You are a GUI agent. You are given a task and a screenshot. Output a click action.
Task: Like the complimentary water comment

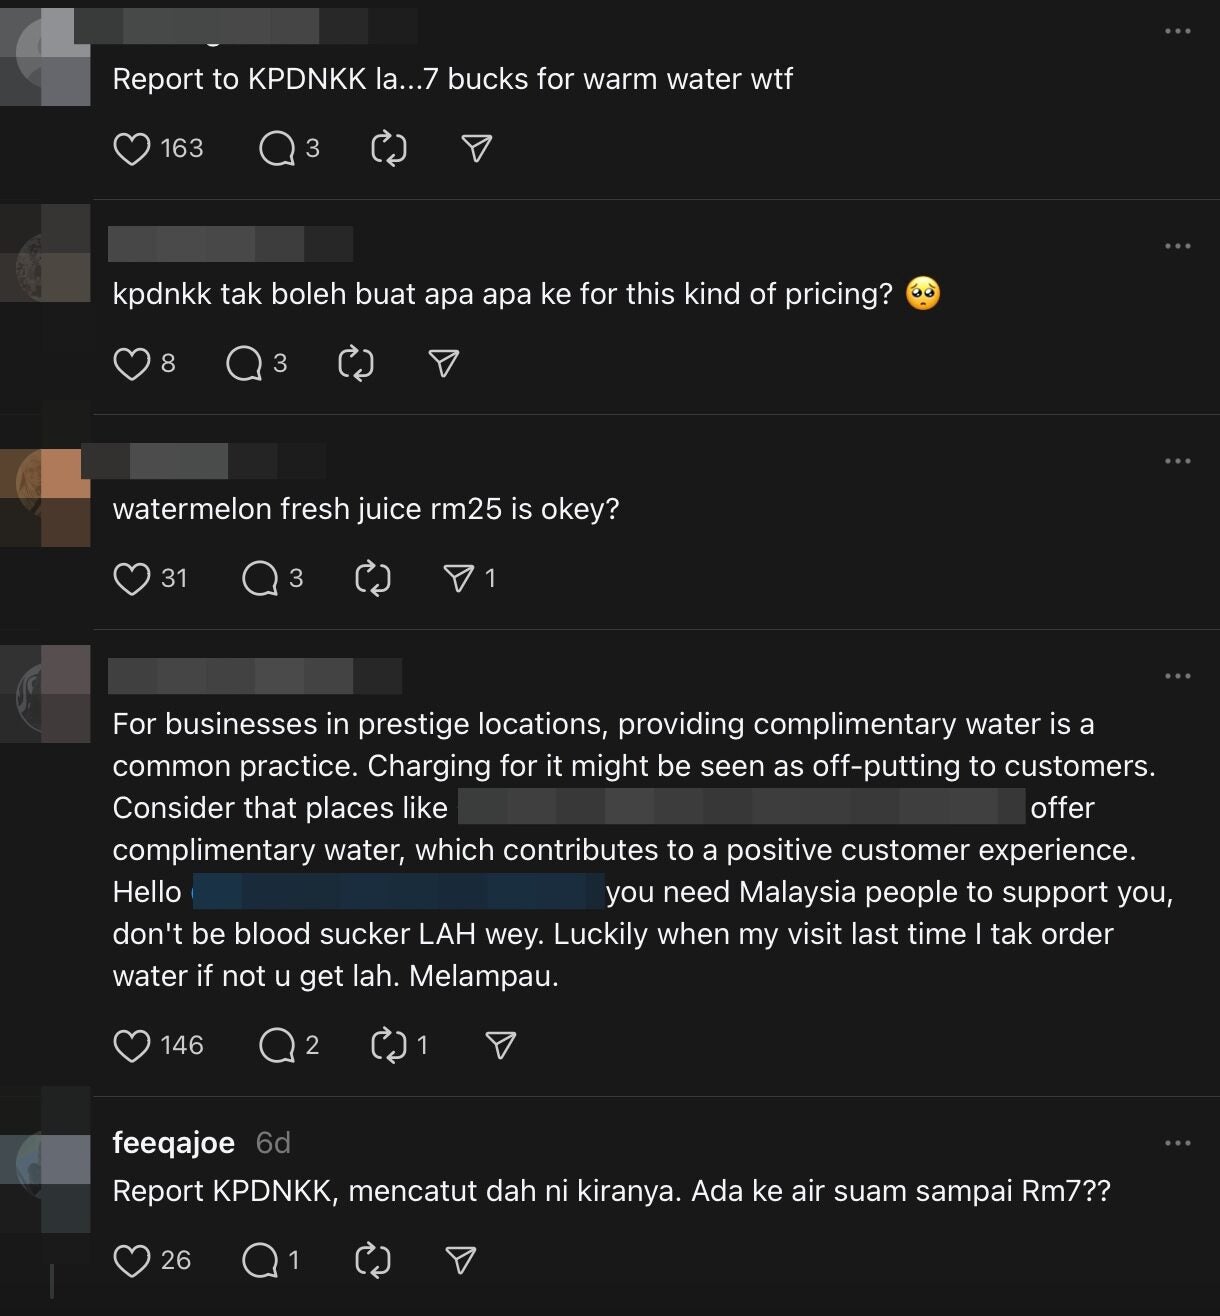coord(131,1044)
